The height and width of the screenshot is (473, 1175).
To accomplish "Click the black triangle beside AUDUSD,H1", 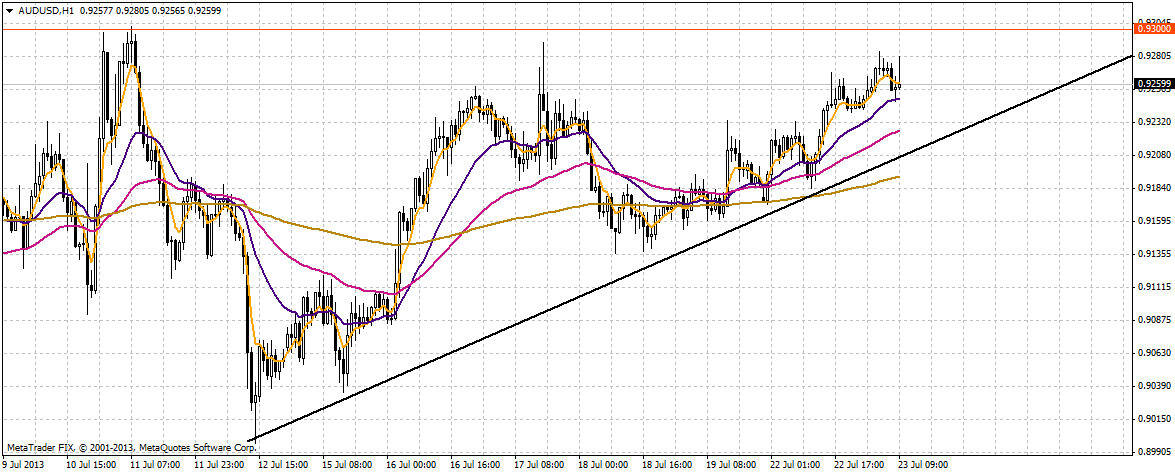I will point(7,9).
